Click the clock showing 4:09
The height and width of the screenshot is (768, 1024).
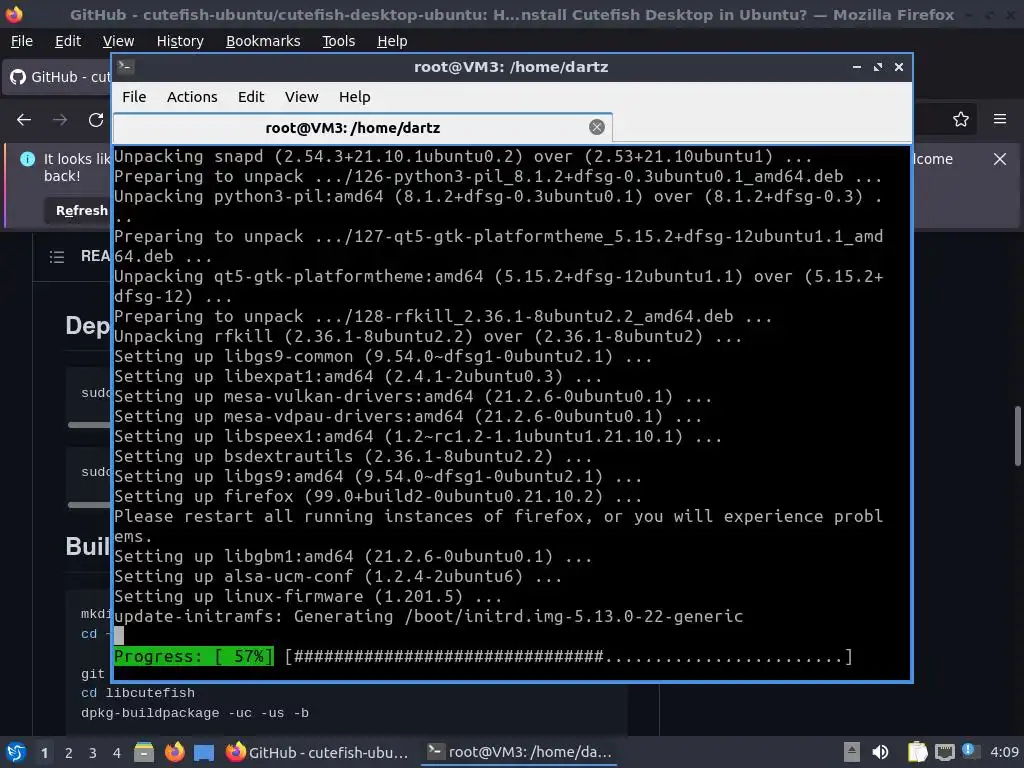click(1004, 752)
